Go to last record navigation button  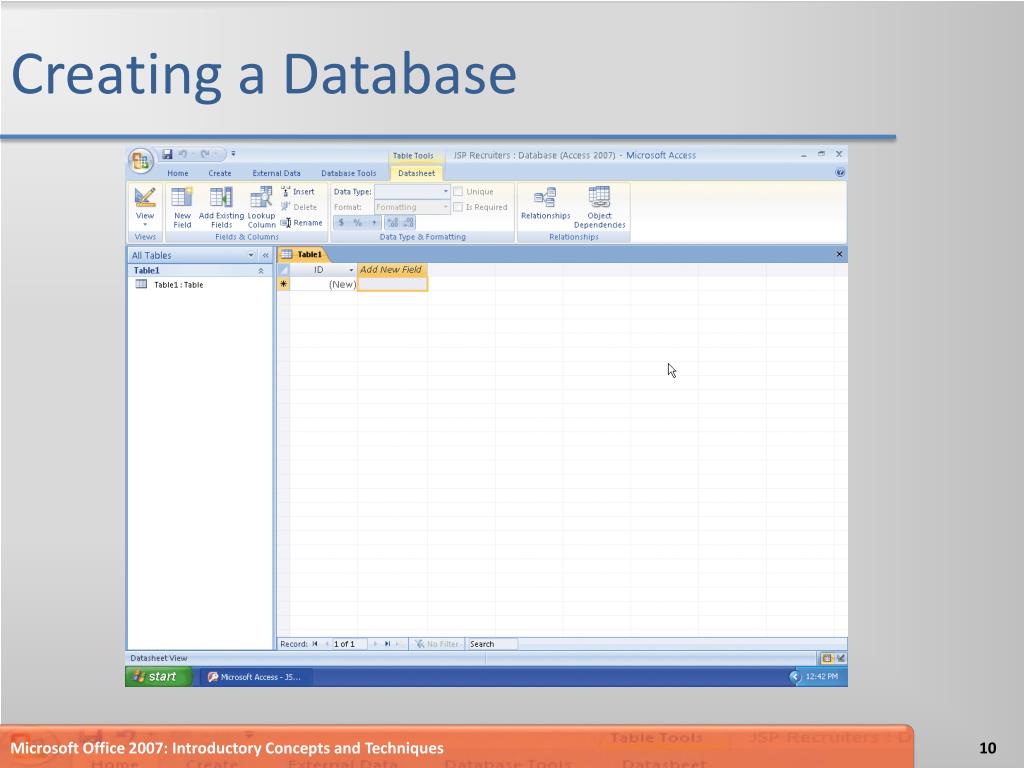(x=387, y=644)
